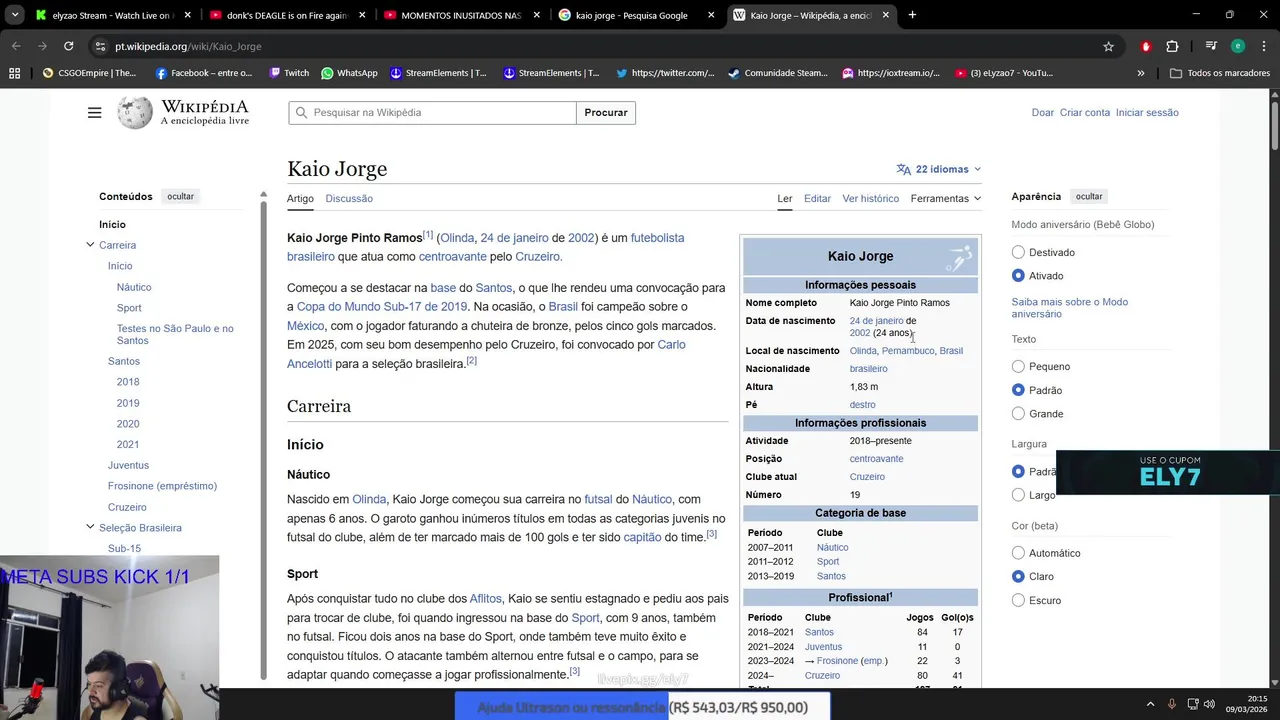Hide the Aparência panel
This screenshot has width=1280, height=720.
[x=1089, y=196]
